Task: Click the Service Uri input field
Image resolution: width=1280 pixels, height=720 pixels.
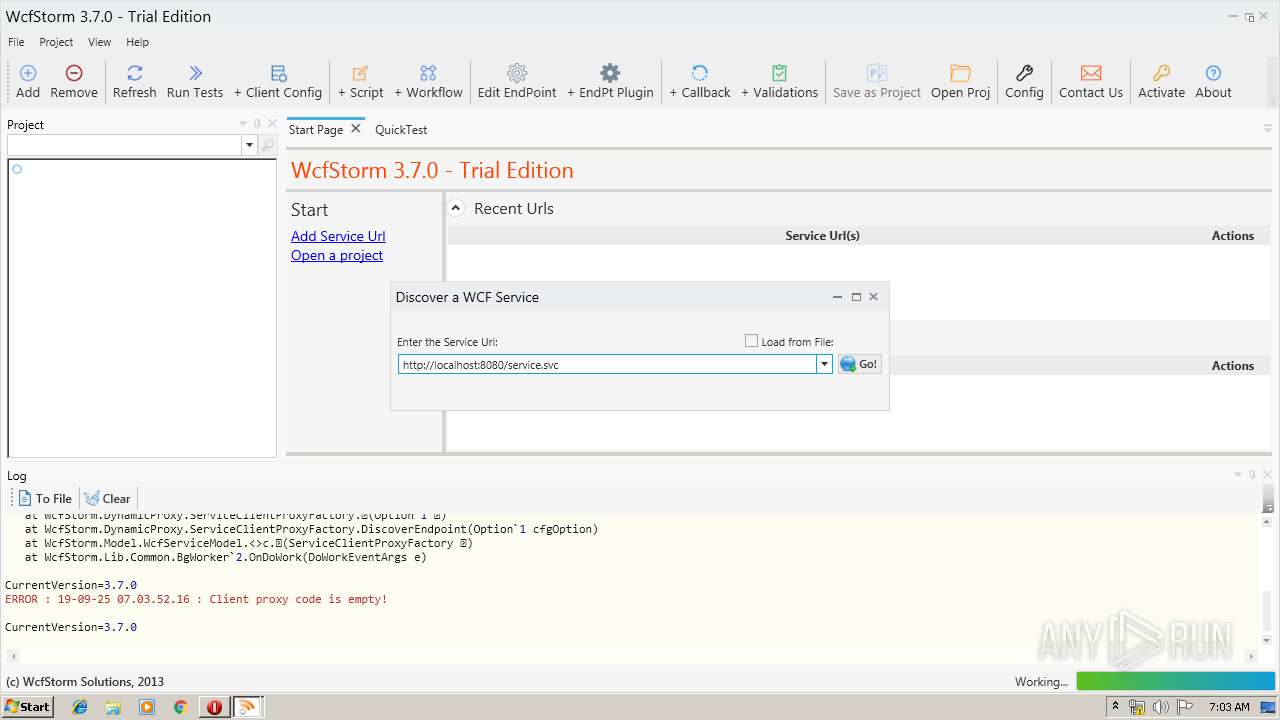Action: click(608, 365)
